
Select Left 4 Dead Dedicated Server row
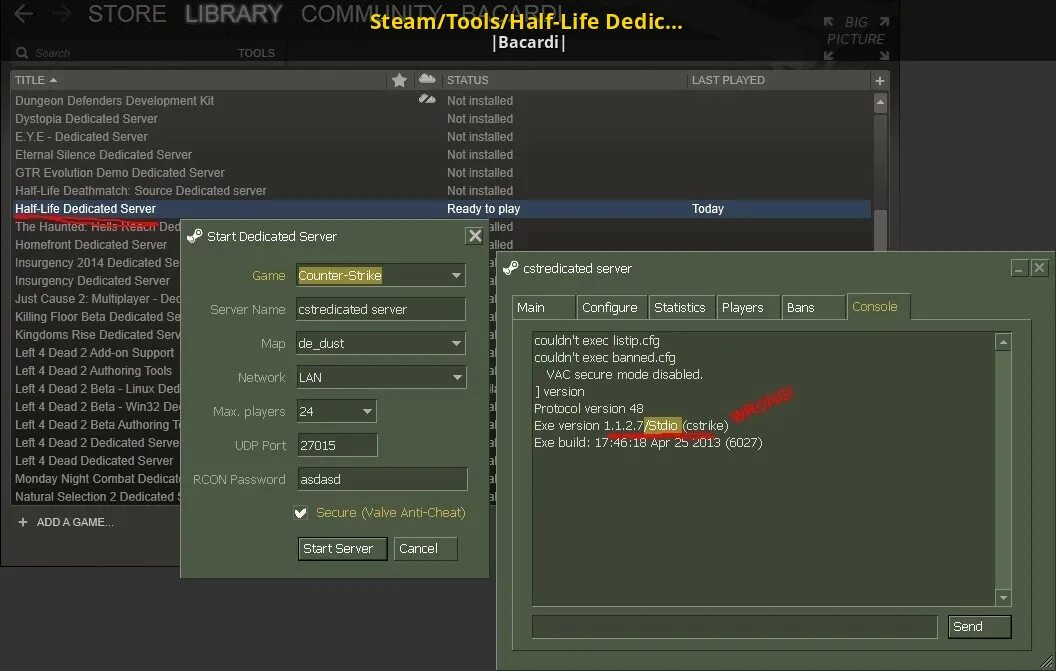pyautogui.click(x=94, y=461)
